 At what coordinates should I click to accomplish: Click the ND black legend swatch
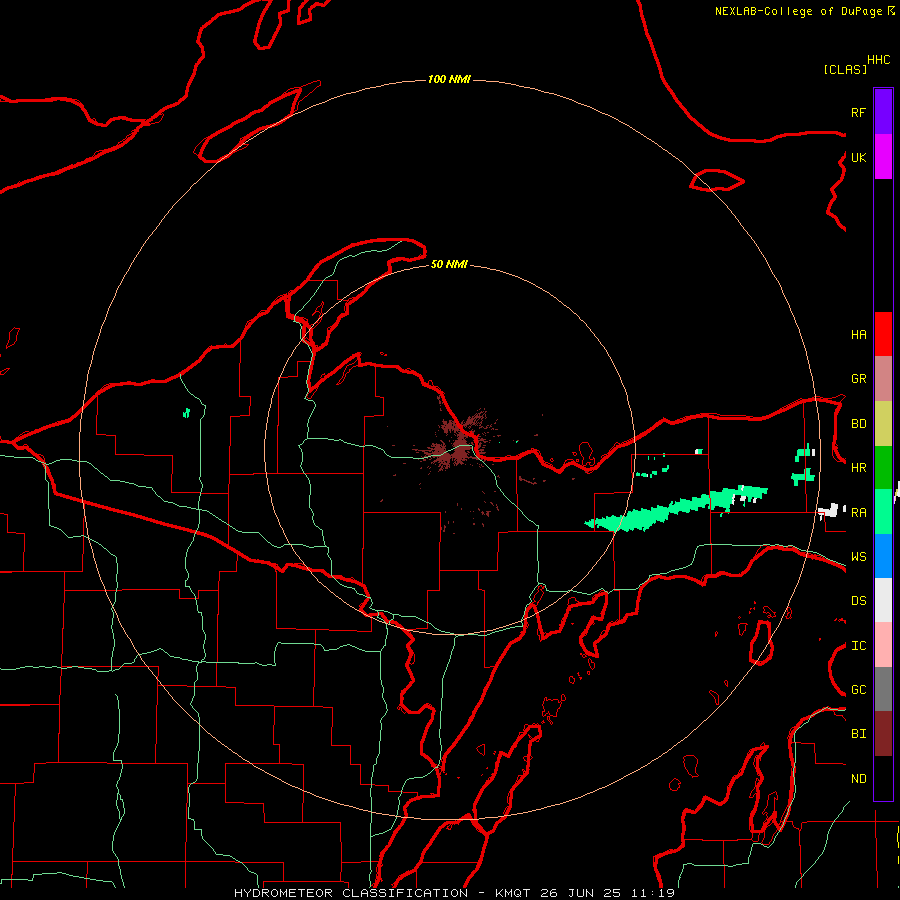coord(883,778)
